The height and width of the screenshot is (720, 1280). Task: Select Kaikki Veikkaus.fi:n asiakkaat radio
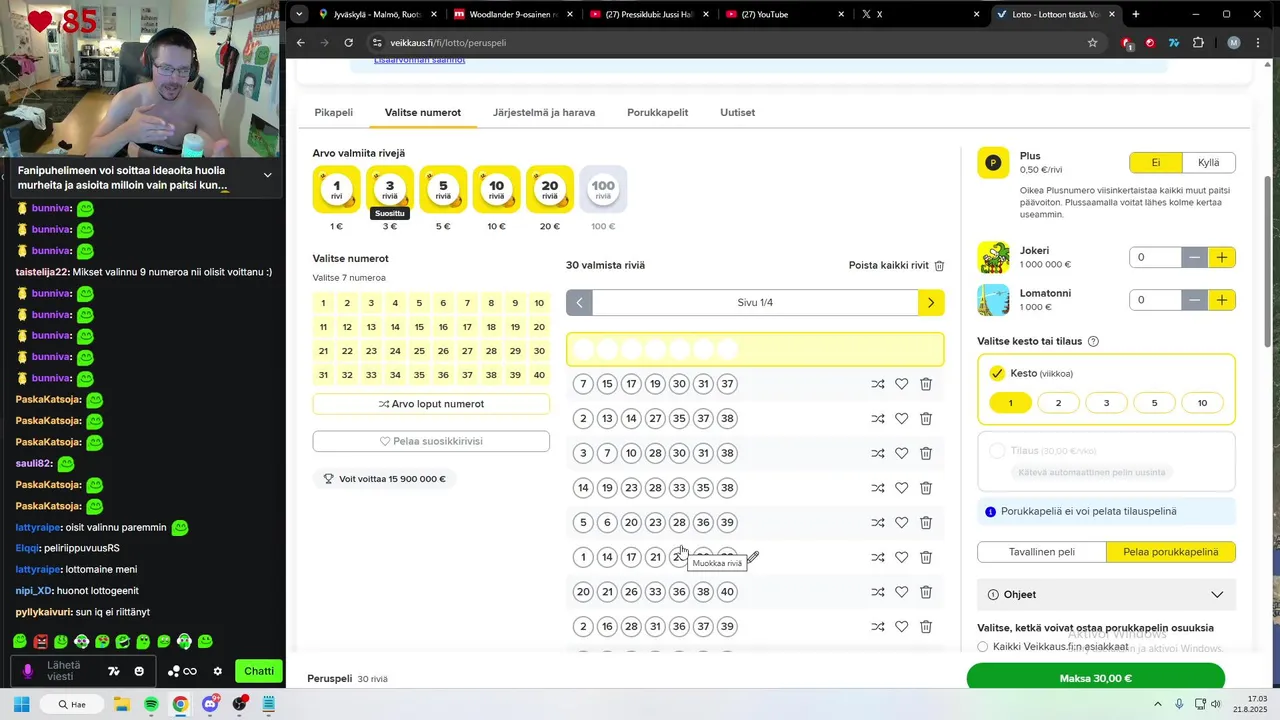pyautogui.click(x=983, y=647)
